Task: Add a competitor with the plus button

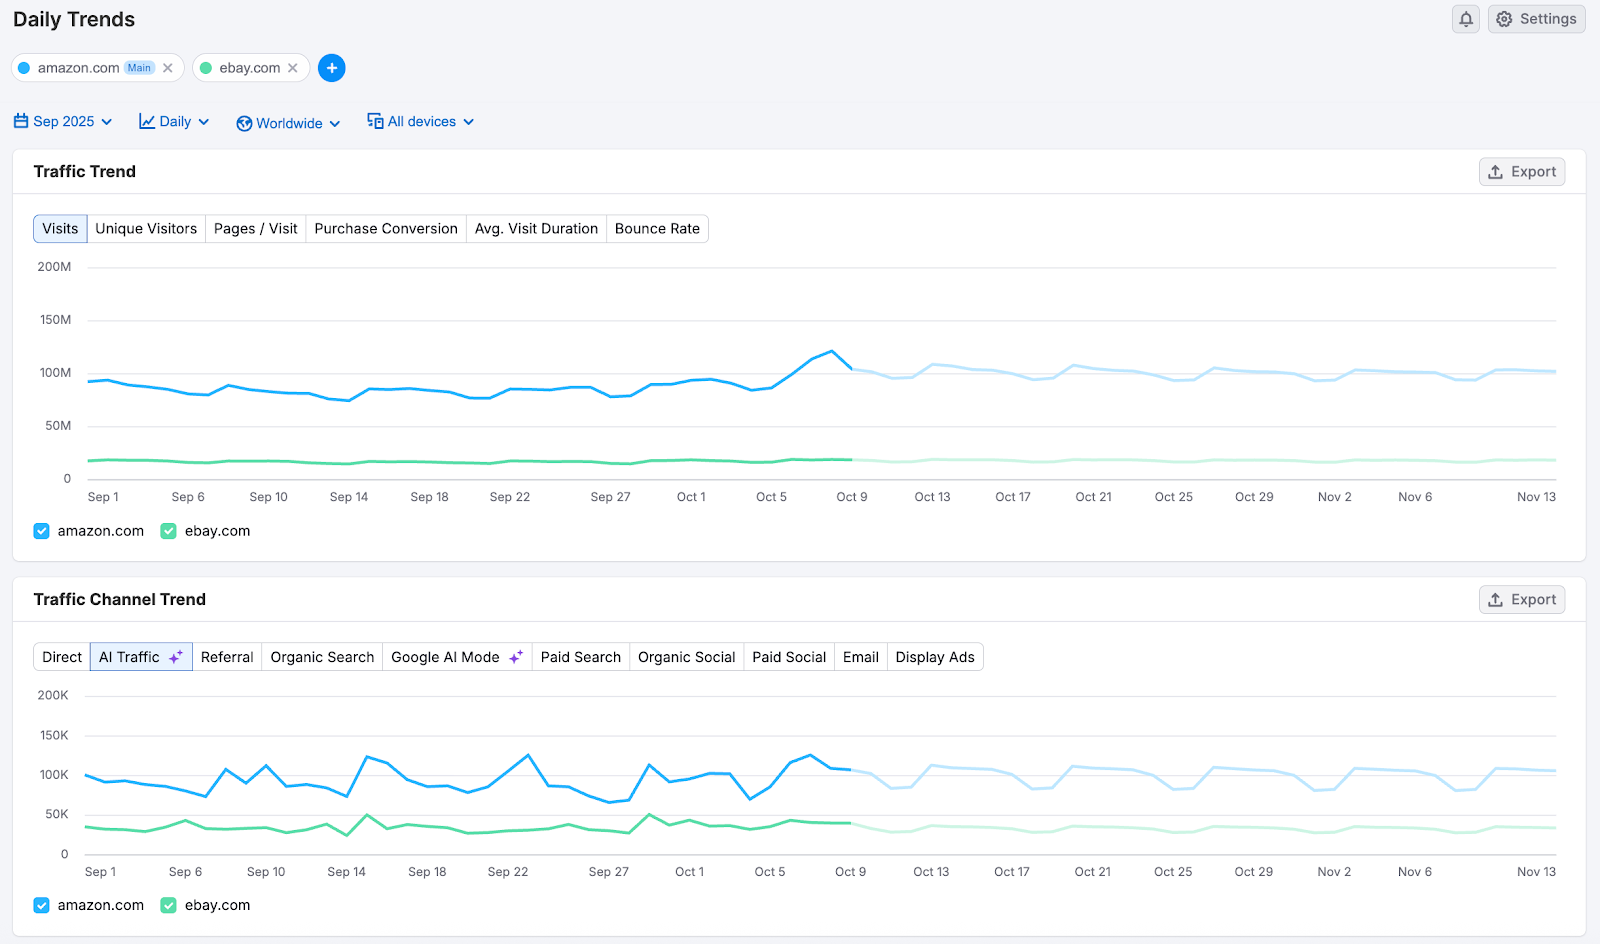Action: click(x=331, y=67)
